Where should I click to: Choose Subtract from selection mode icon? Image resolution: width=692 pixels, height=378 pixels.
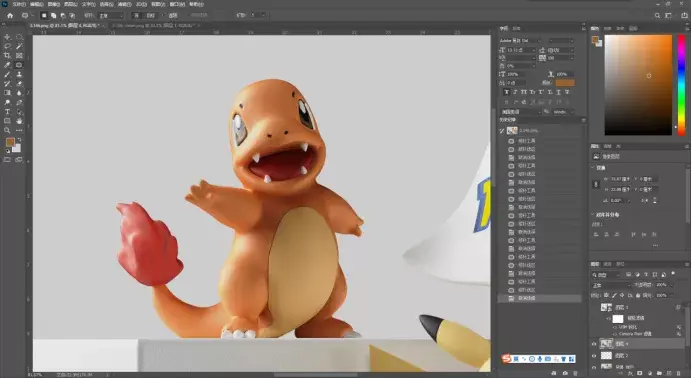click(x=63, y=15)
